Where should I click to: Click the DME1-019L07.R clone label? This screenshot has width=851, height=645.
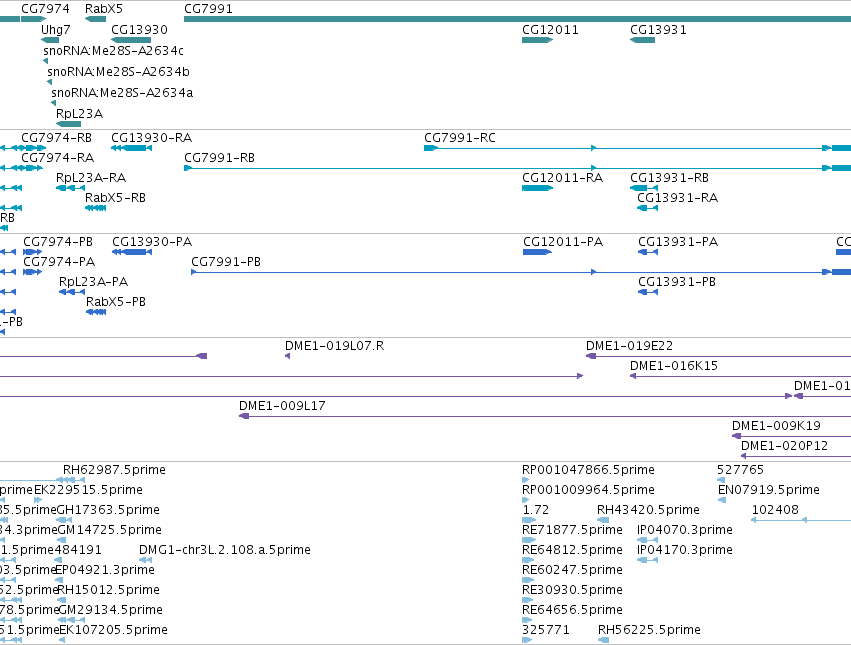pos(334,346)
